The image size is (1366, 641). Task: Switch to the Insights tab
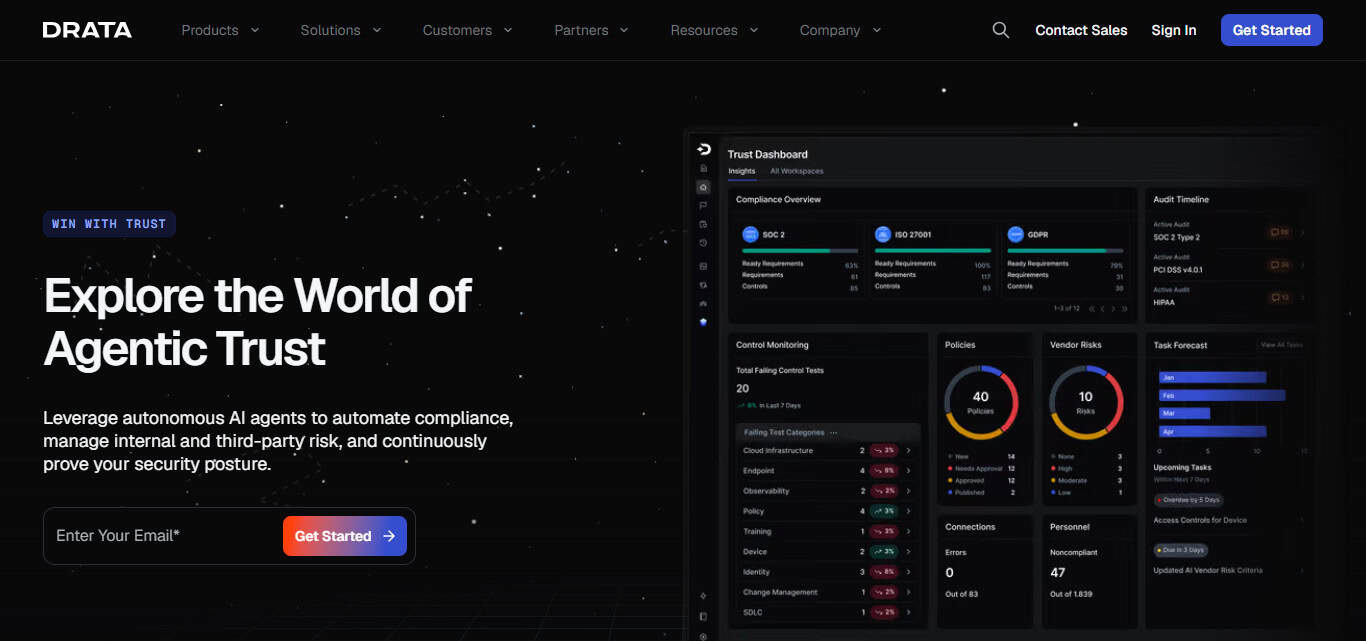click(742, 171)
